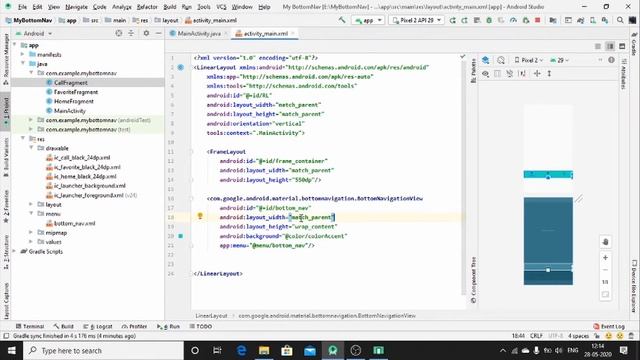Screen dimensions: 640x360
Task: Collapse the java folder
Action: 22,64
